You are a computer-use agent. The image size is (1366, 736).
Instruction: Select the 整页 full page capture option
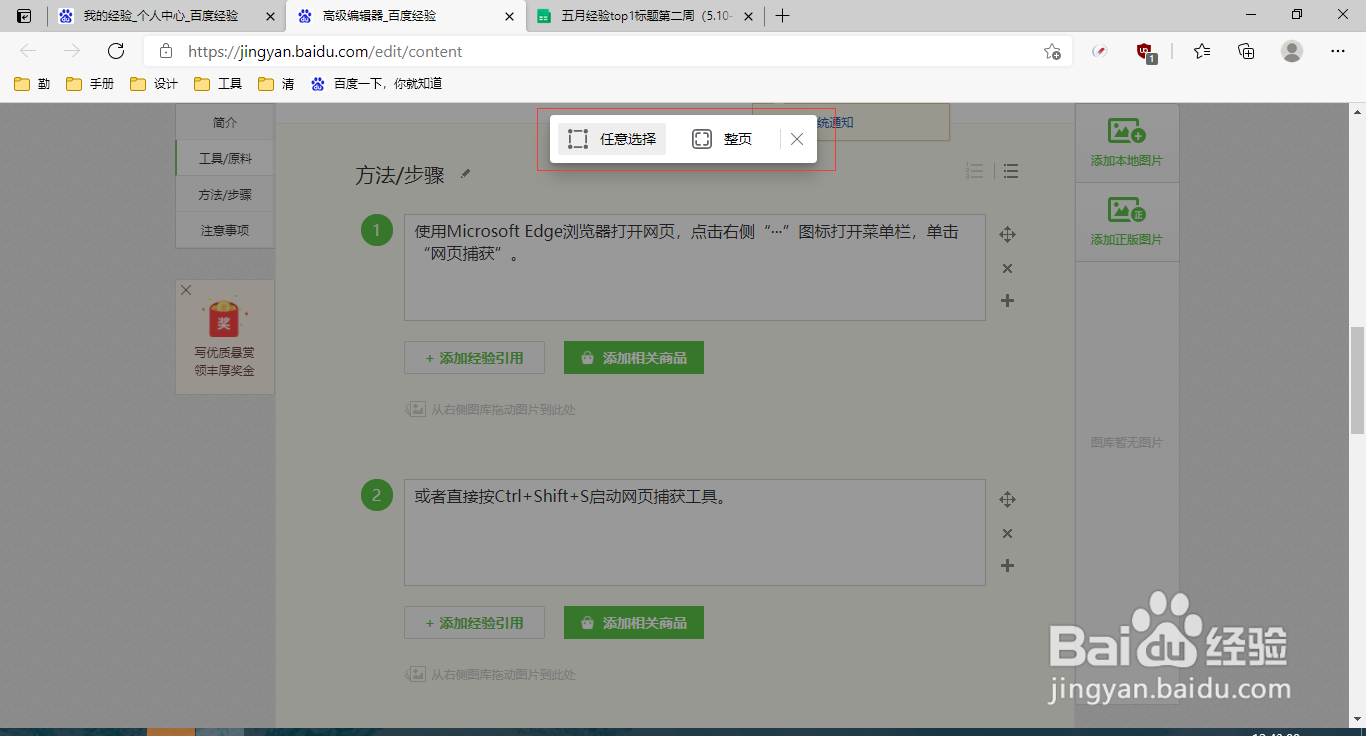(723, 139)
